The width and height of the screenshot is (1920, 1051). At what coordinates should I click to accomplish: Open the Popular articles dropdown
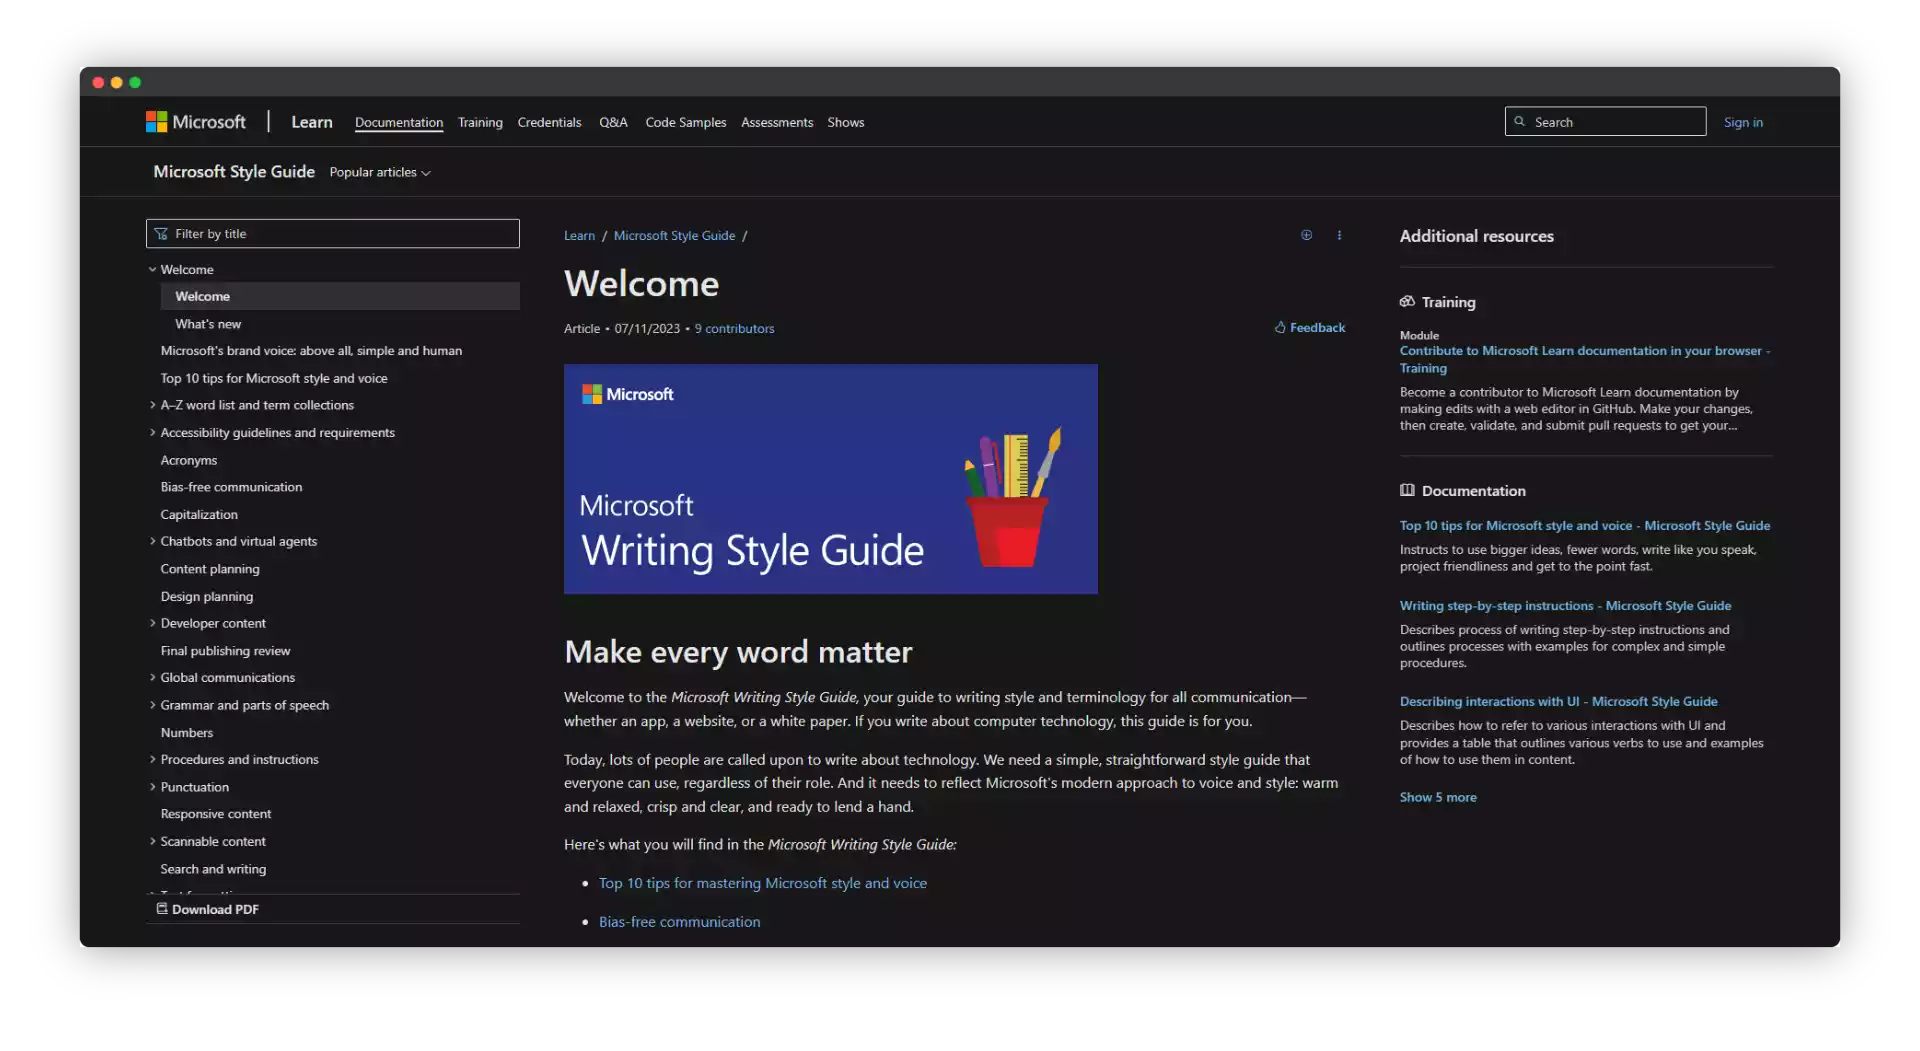379,171
